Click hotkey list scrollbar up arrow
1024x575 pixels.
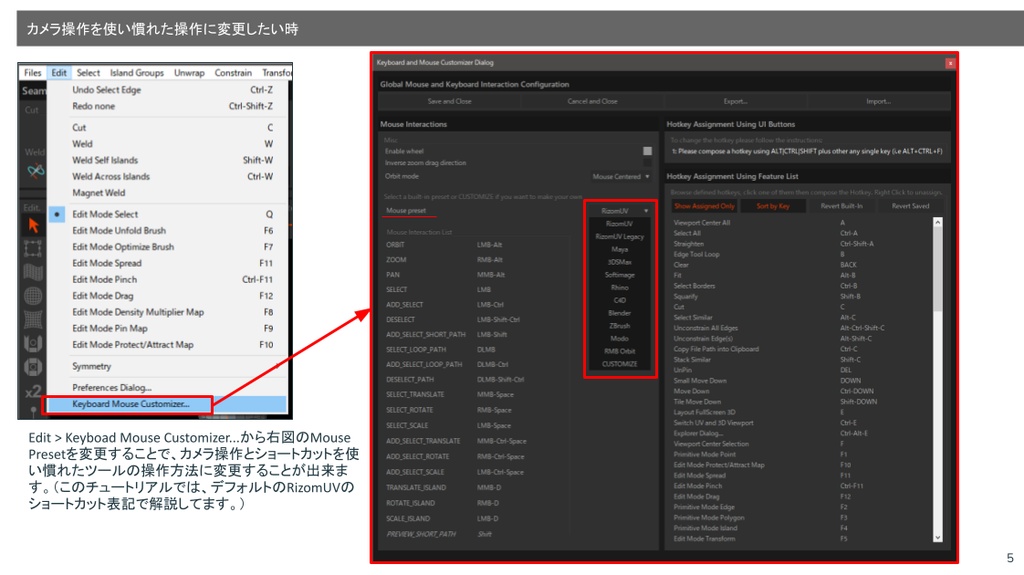[x=938, y=222]
